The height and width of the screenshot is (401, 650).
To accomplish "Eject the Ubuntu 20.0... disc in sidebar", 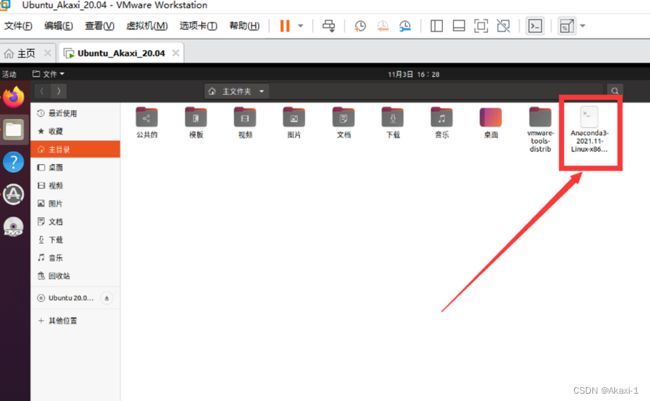I will pyautogui.click(x=107, y=298).
